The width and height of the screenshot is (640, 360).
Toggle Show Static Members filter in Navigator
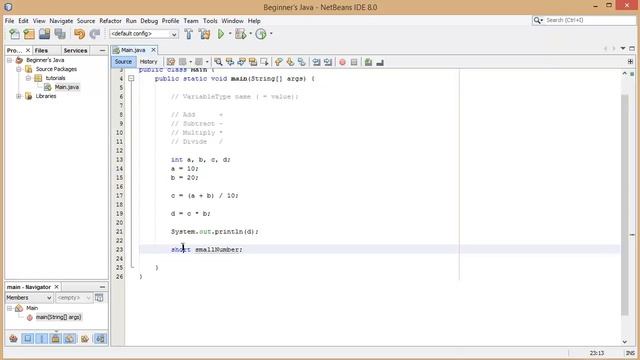42,338
